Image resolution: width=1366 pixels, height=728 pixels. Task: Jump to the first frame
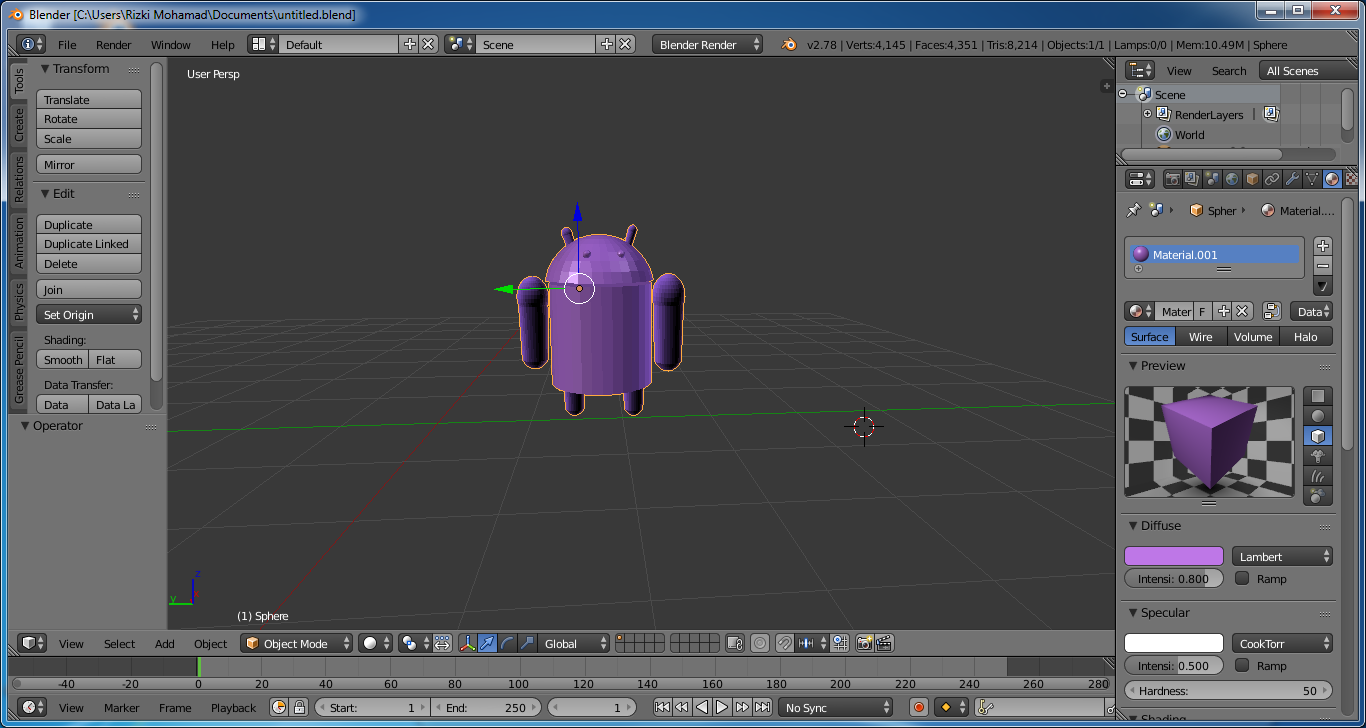pyautogui.click(x=662, y=707)
